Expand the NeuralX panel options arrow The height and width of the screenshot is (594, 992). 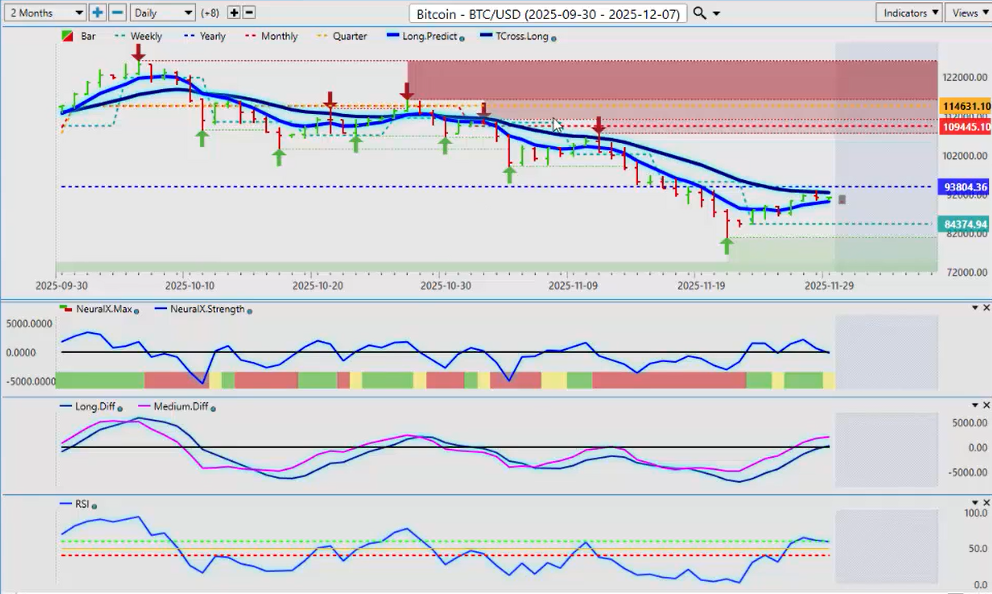click(974, 308)
